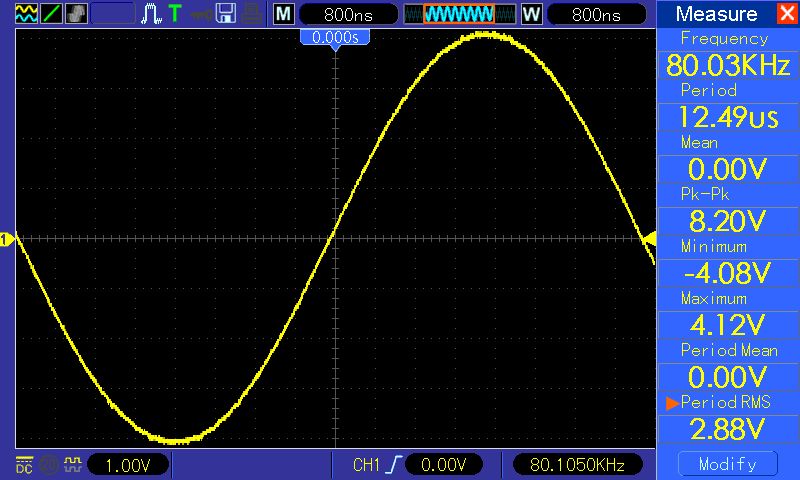Screen dimensions: 800x480
Task: Click the CH1 trigger source label
Action: click(366, 465)
